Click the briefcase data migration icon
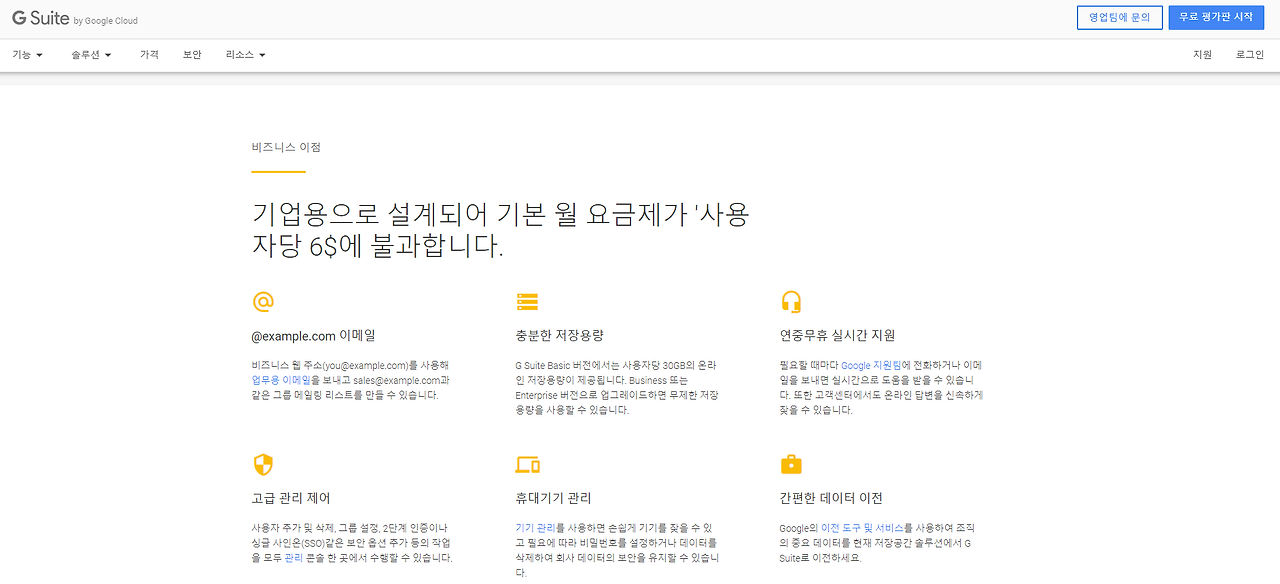This screenshot has height=584, width=1280. point(791,464)
